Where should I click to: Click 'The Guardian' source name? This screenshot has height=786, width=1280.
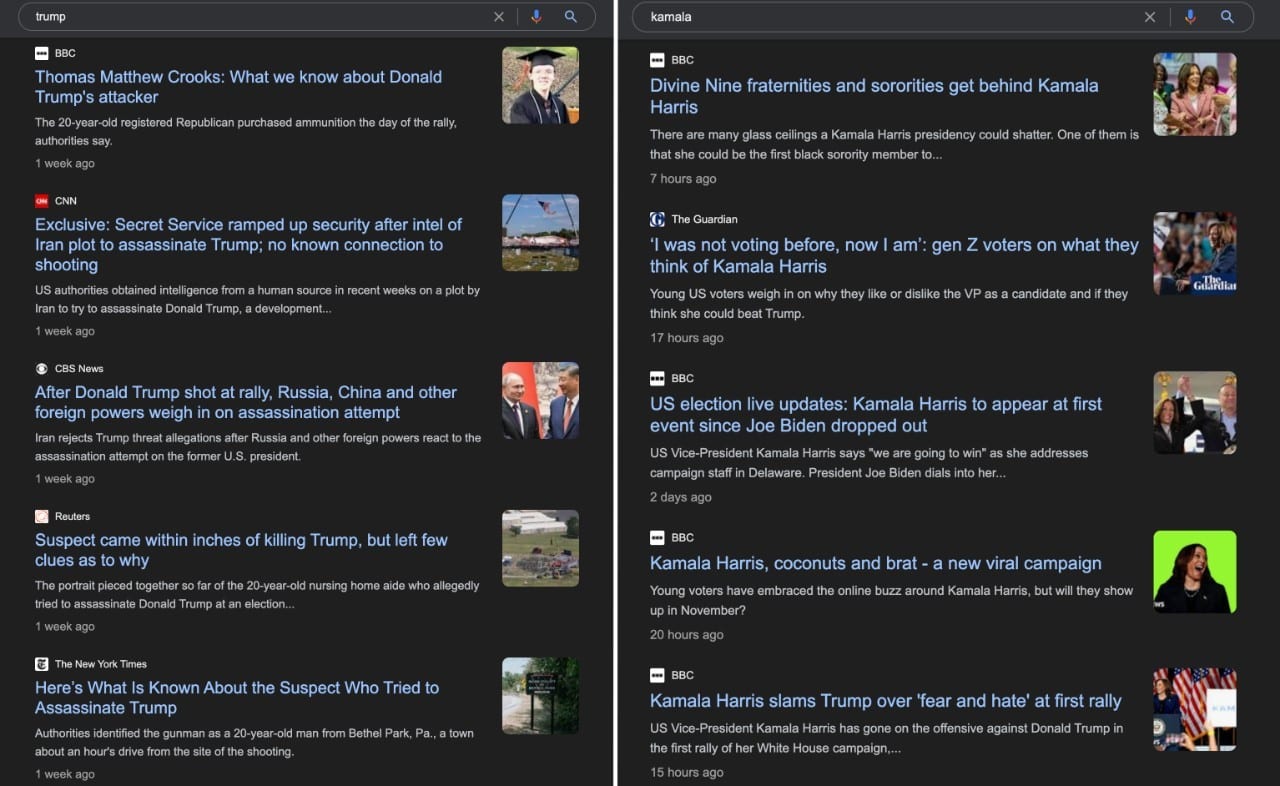coord(704,219)
